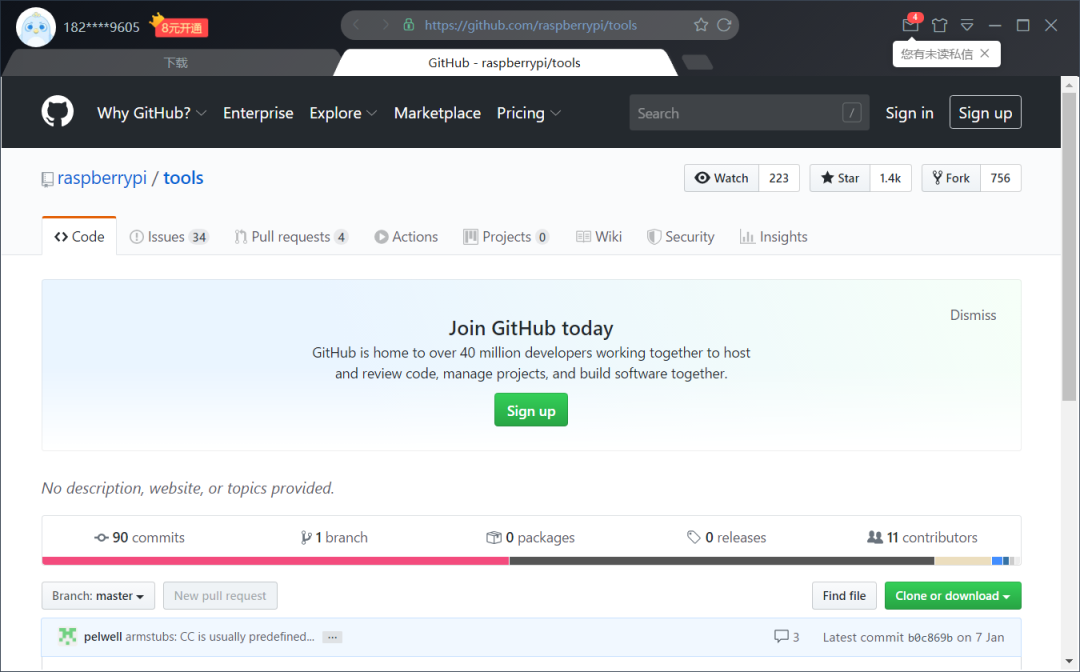Switch to Issues tab
The width and height of the screenshot is (1080, 672).
[169, 237]
